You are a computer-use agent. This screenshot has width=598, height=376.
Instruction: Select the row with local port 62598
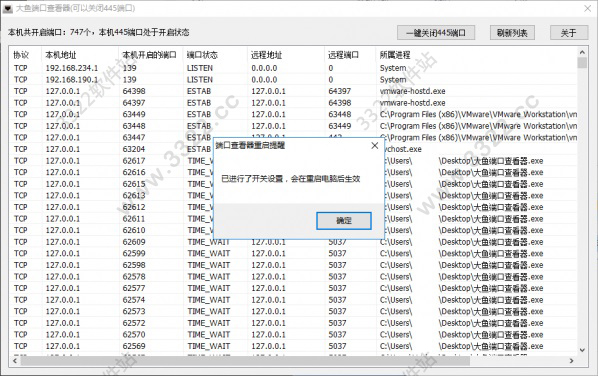(293, 265)
